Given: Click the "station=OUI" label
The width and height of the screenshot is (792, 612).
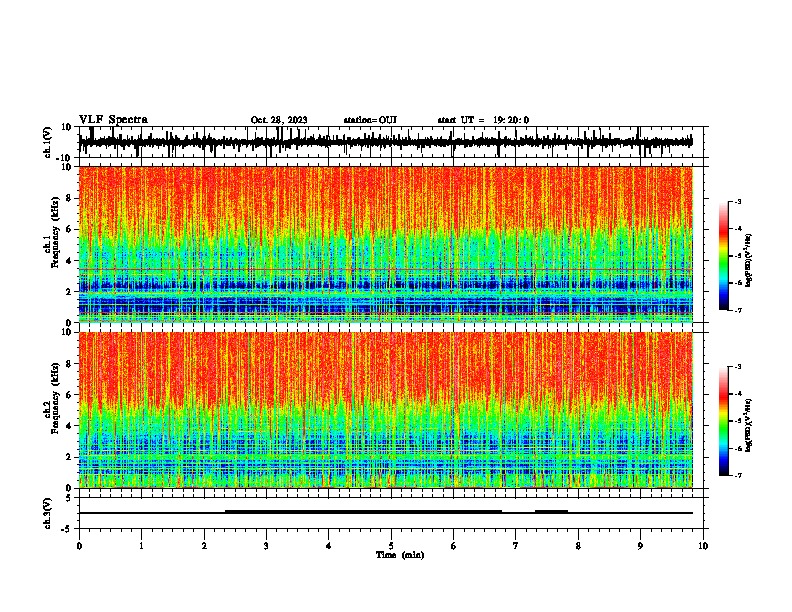Looking at the screenshot, I should pyautogui.click(x=370, y=120).
